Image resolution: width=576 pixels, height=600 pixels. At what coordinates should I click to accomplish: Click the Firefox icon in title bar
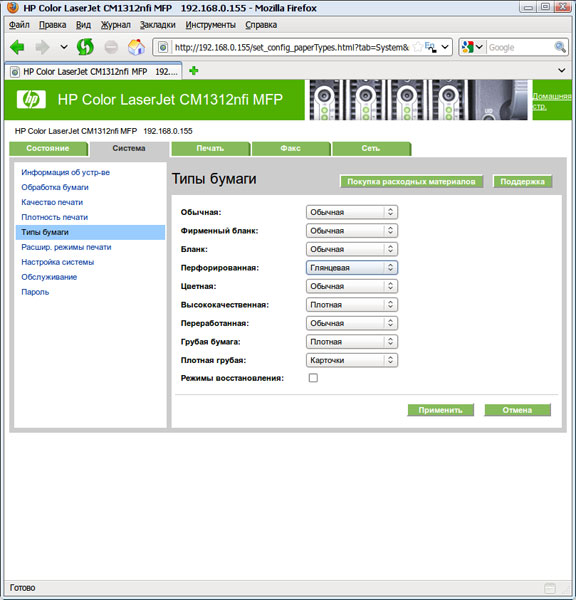[x=13, y=7]
